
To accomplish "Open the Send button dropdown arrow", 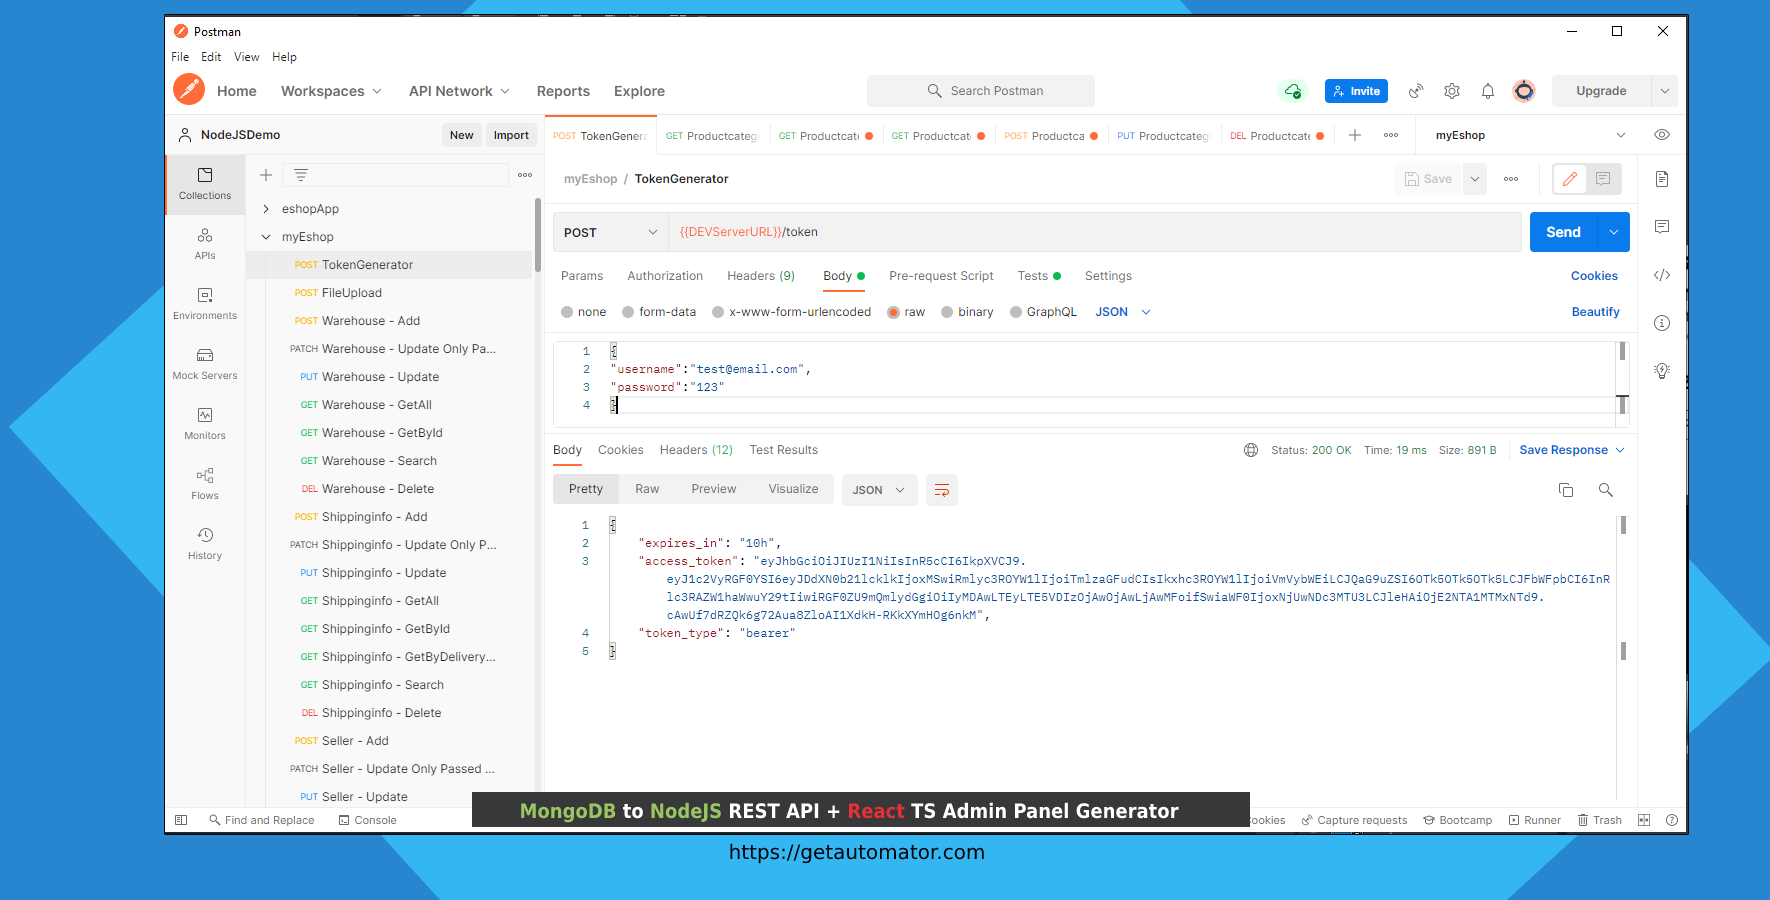I will pos(1613,232).
